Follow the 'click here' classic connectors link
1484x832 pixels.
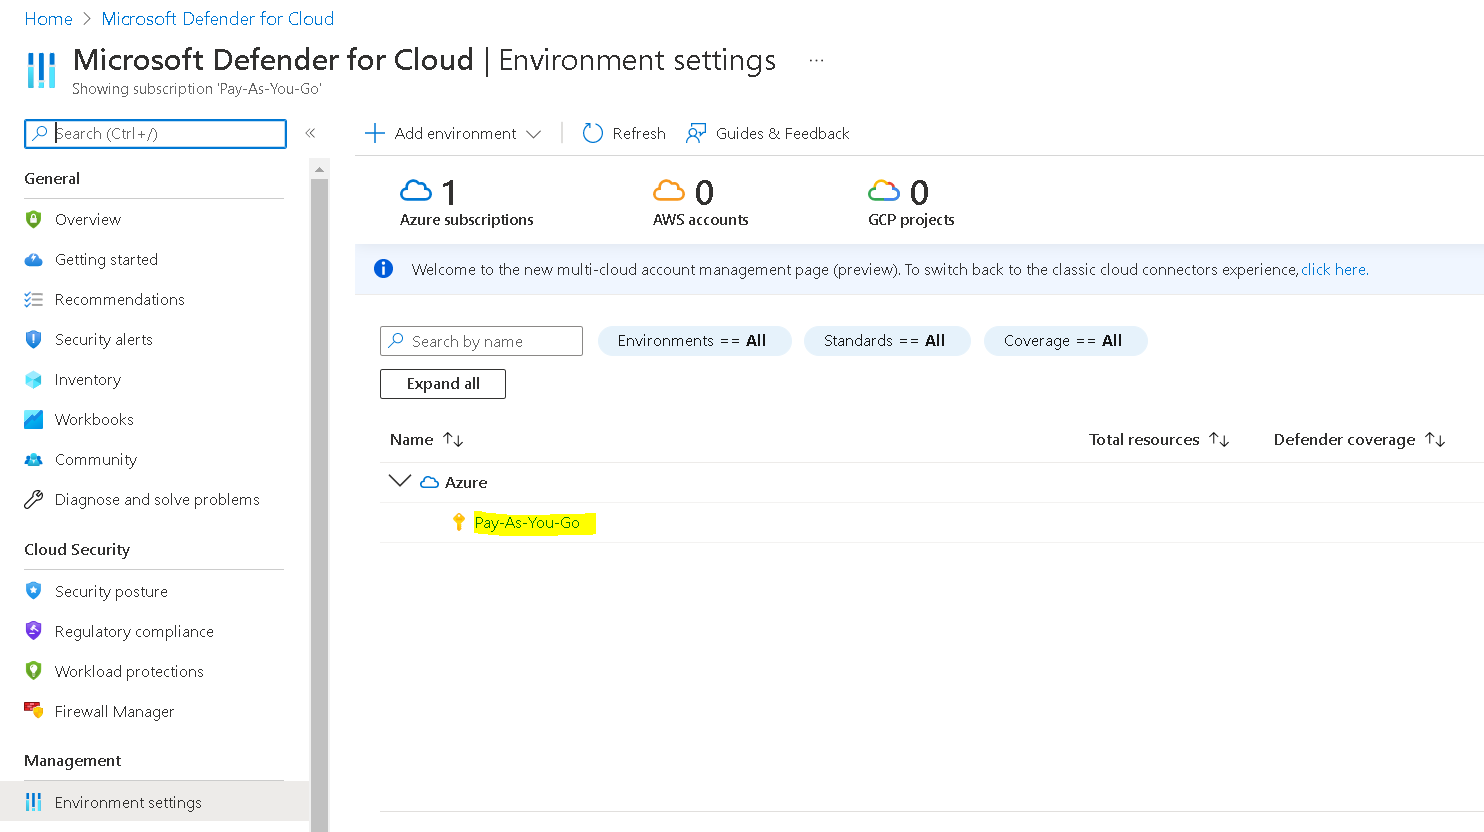point(1334,269)
